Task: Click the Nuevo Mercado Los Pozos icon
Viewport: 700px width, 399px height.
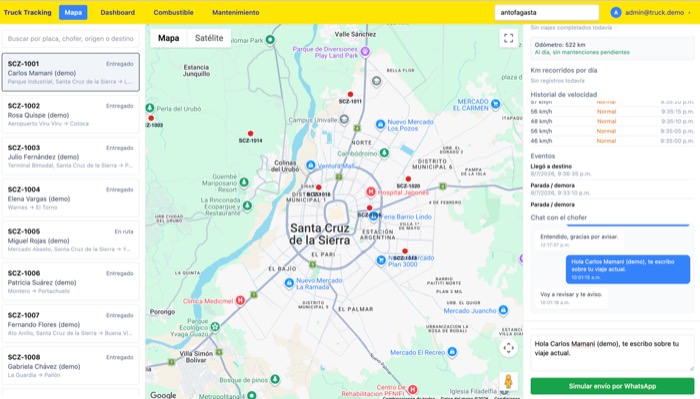Action: click(380, 125)
